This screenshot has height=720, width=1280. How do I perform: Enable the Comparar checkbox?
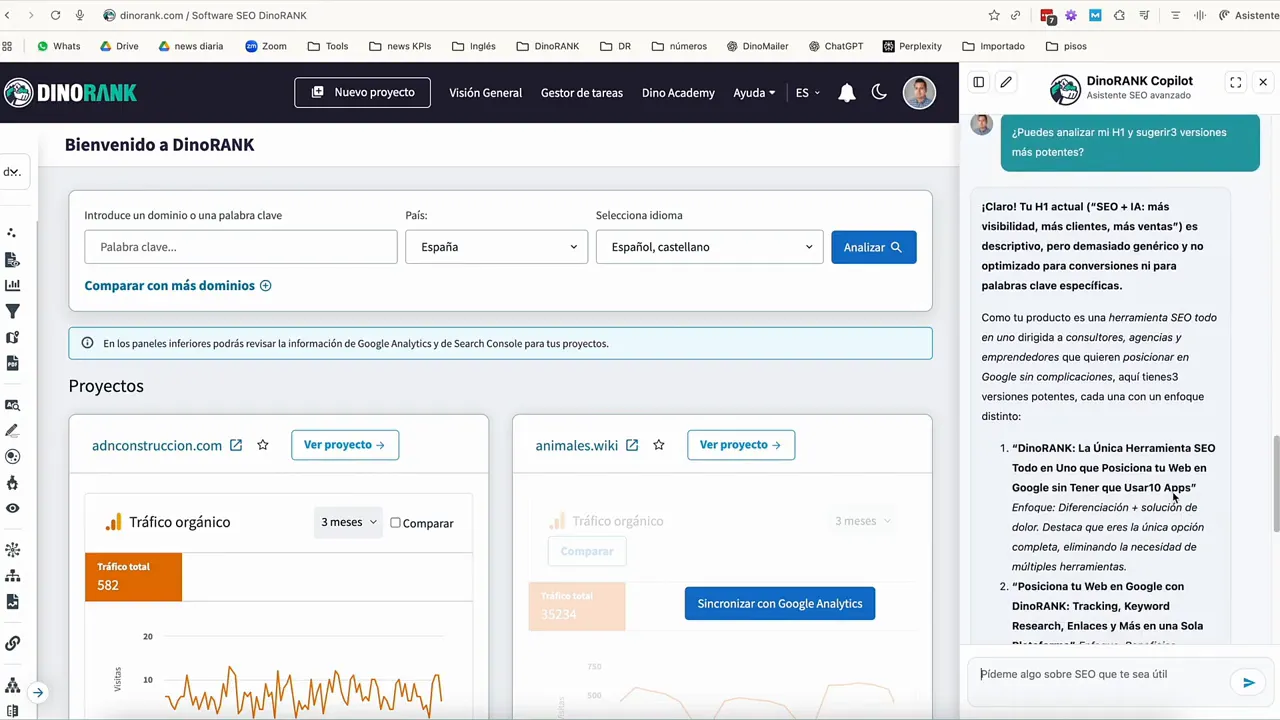[396, 523]
